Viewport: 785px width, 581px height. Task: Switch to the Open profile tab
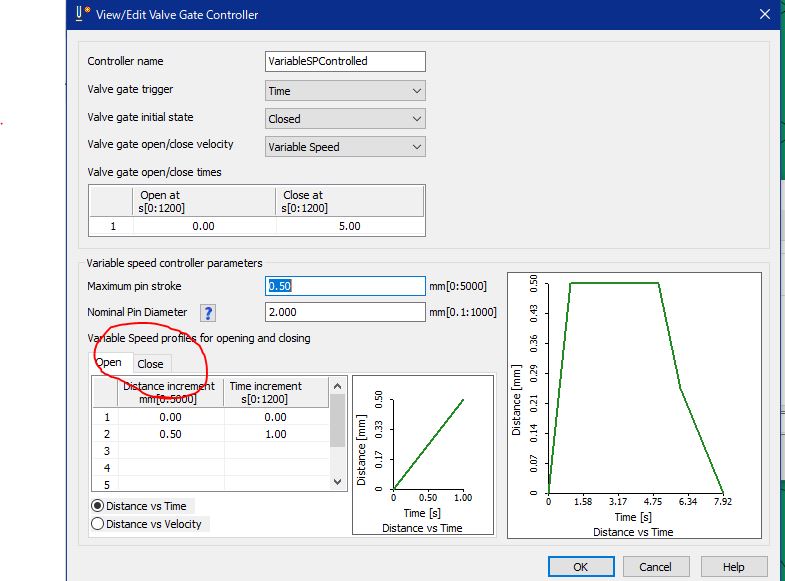tap(109, 363)
